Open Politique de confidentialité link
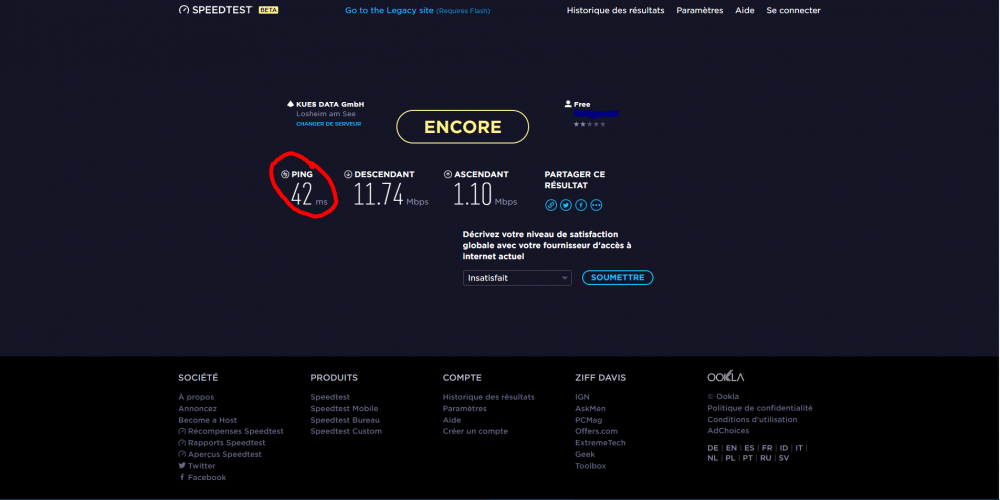 [760, 408]
